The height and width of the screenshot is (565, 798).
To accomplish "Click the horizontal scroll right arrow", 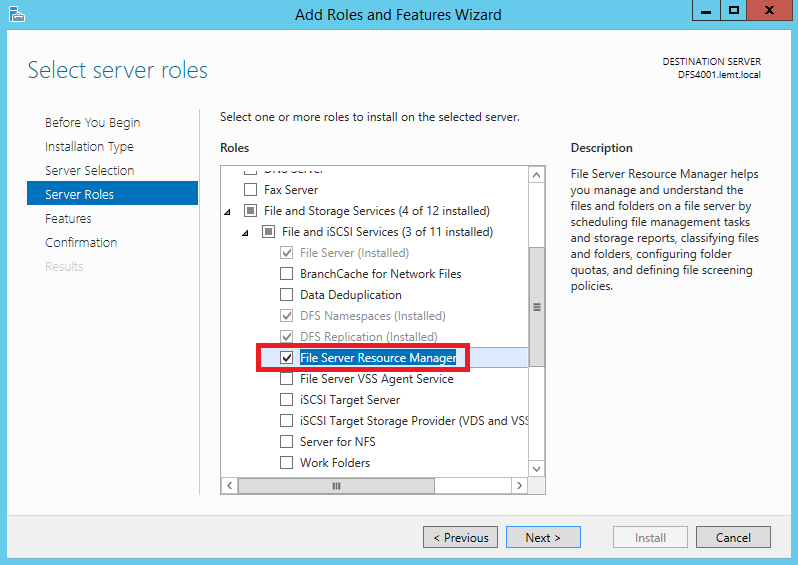I will click(519, 486).
